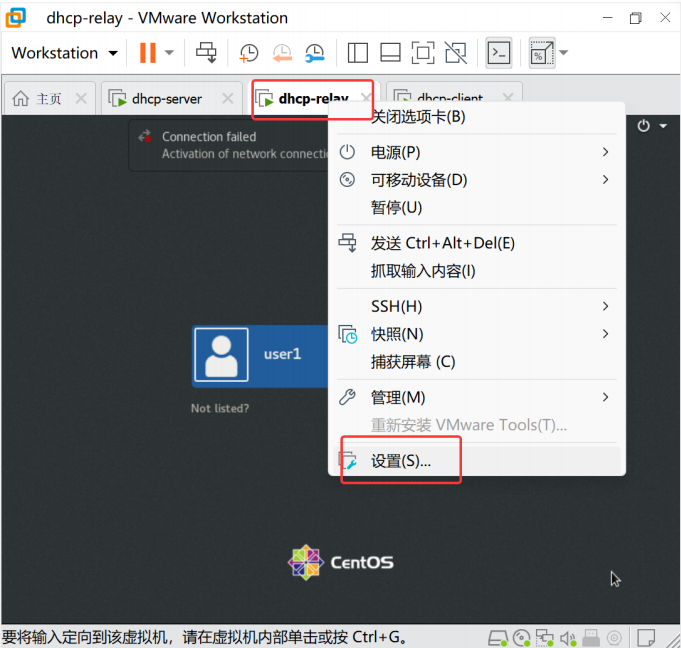Click the user1 avatar picture
The height and width of the screenshot is (648, 681).
[x=221, y=355]
